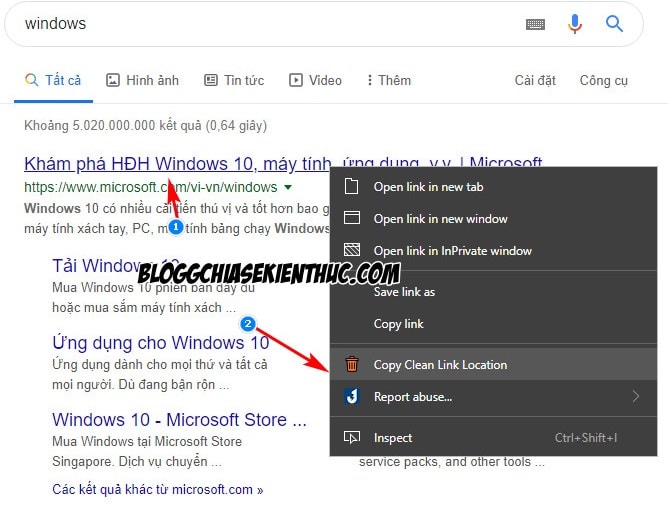Click the InPrivate window icon in context menu
Screen dimensions: 668x509
click(352, 250)
